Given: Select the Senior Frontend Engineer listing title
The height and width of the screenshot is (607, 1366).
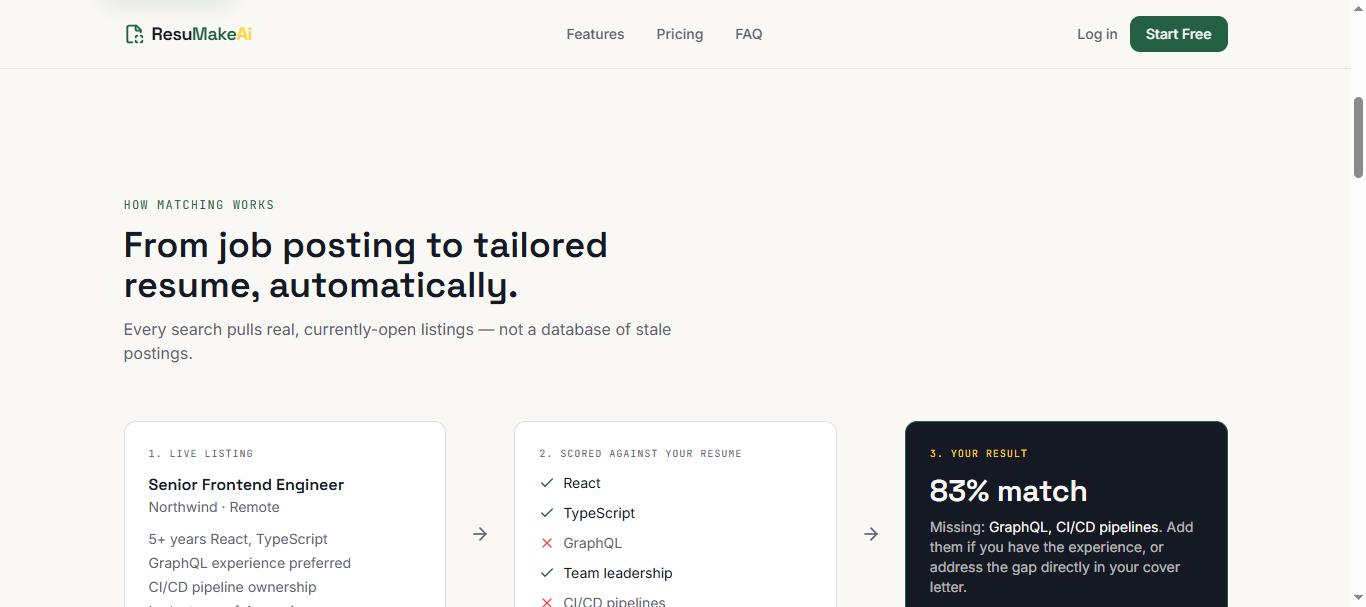Looking at the screenshot, I should click(x=246, y=484).
